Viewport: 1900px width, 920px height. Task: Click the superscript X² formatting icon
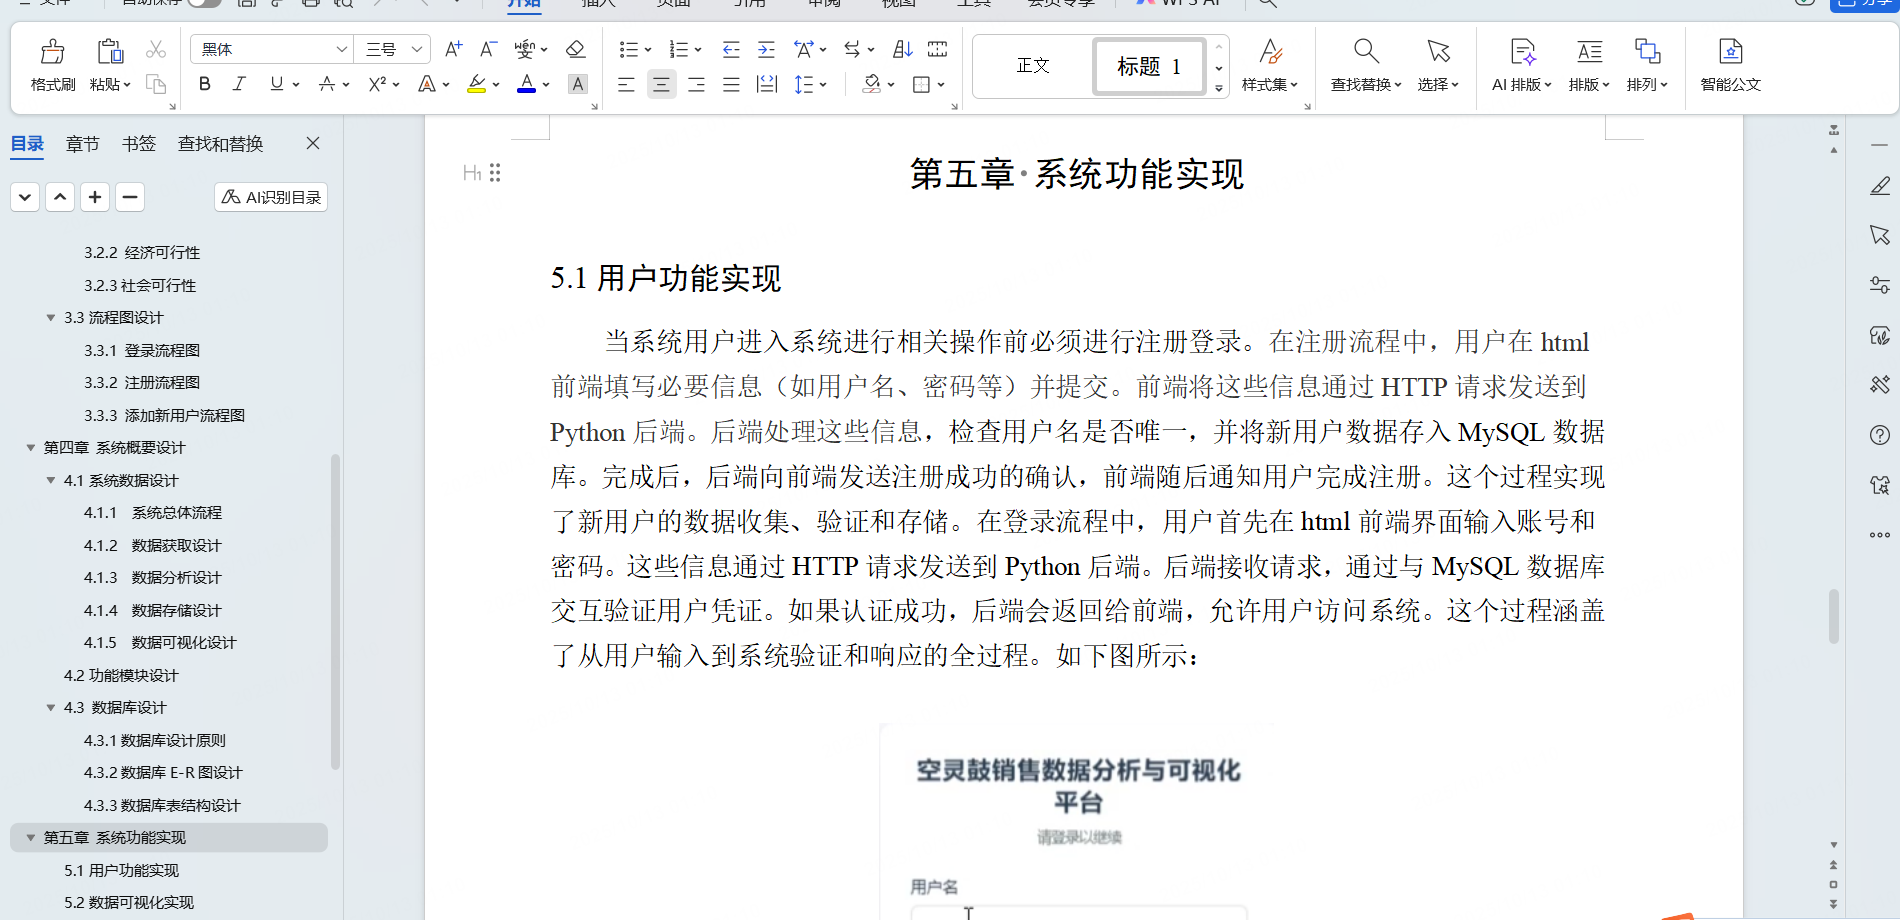pyautogui.click(x=376, y=84)
